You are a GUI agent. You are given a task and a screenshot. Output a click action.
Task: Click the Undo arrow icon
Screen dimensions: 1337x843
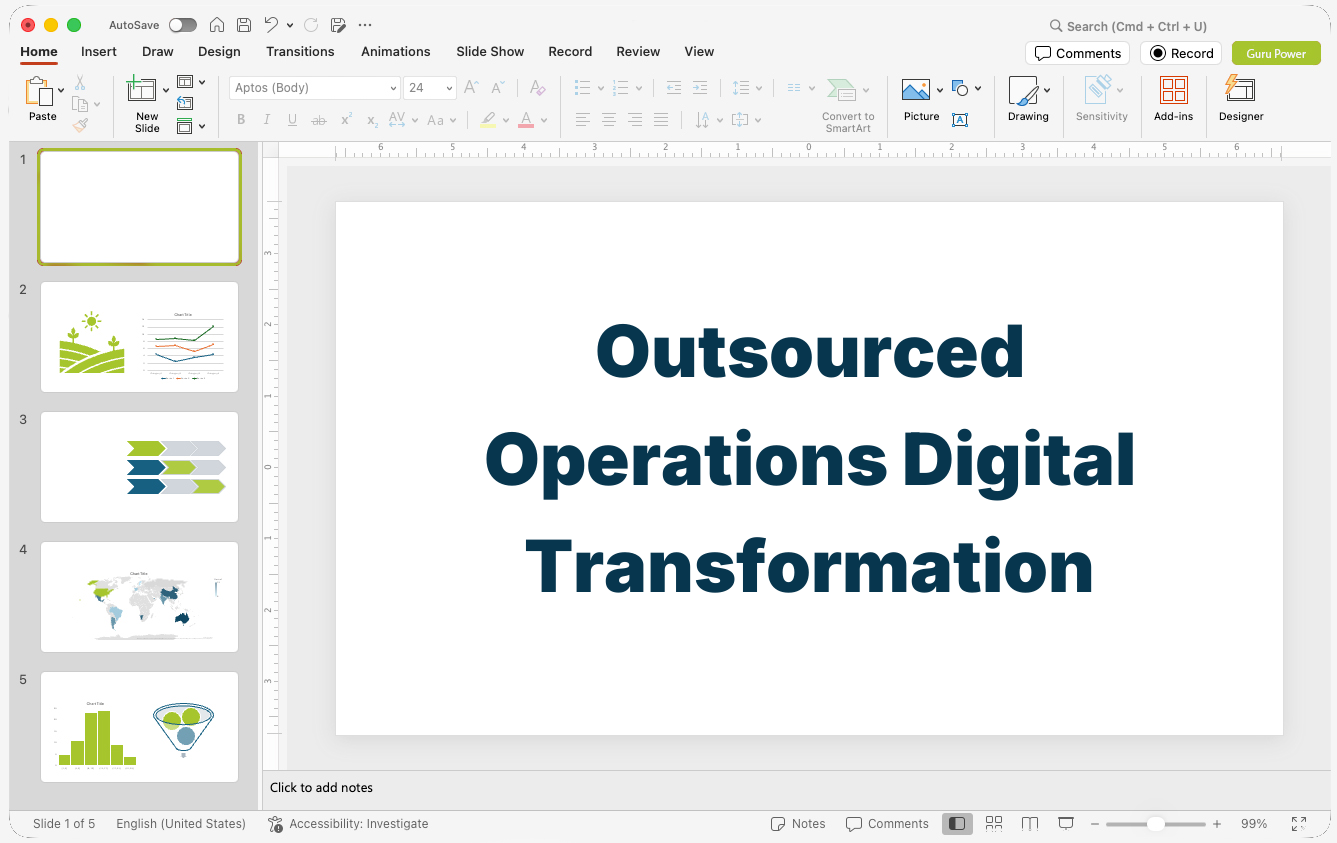point(271,25)
